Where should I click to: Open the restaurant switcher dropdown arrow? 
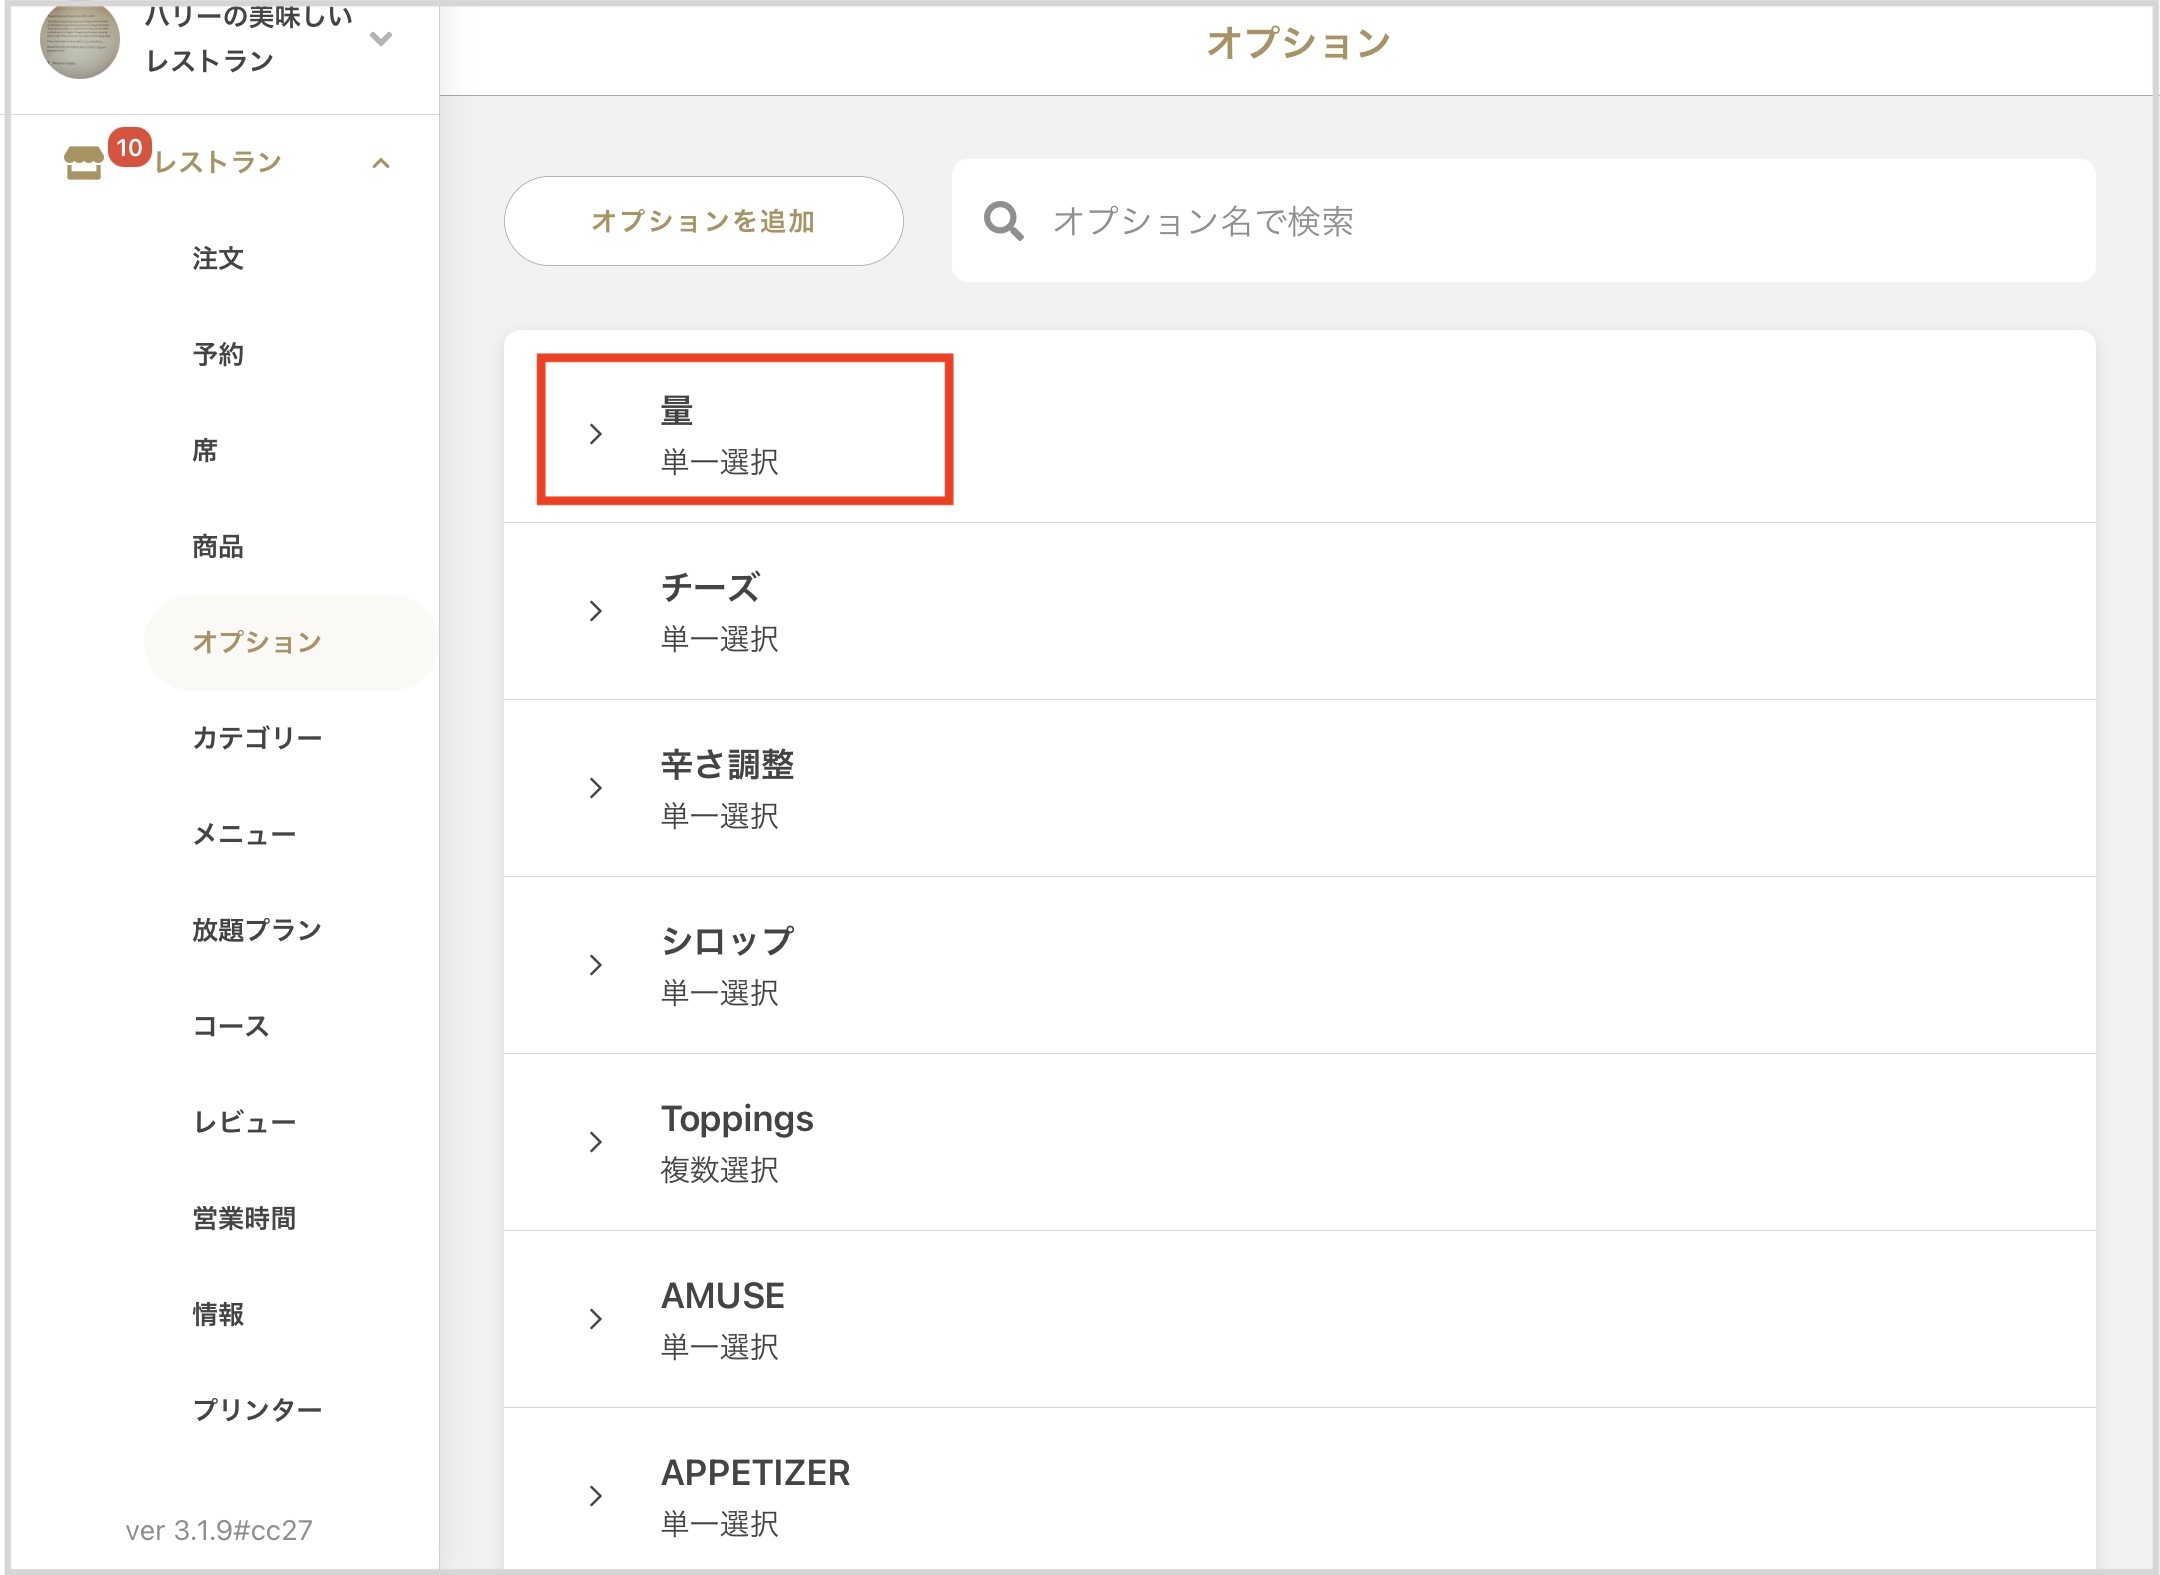[x=381, y=39]
